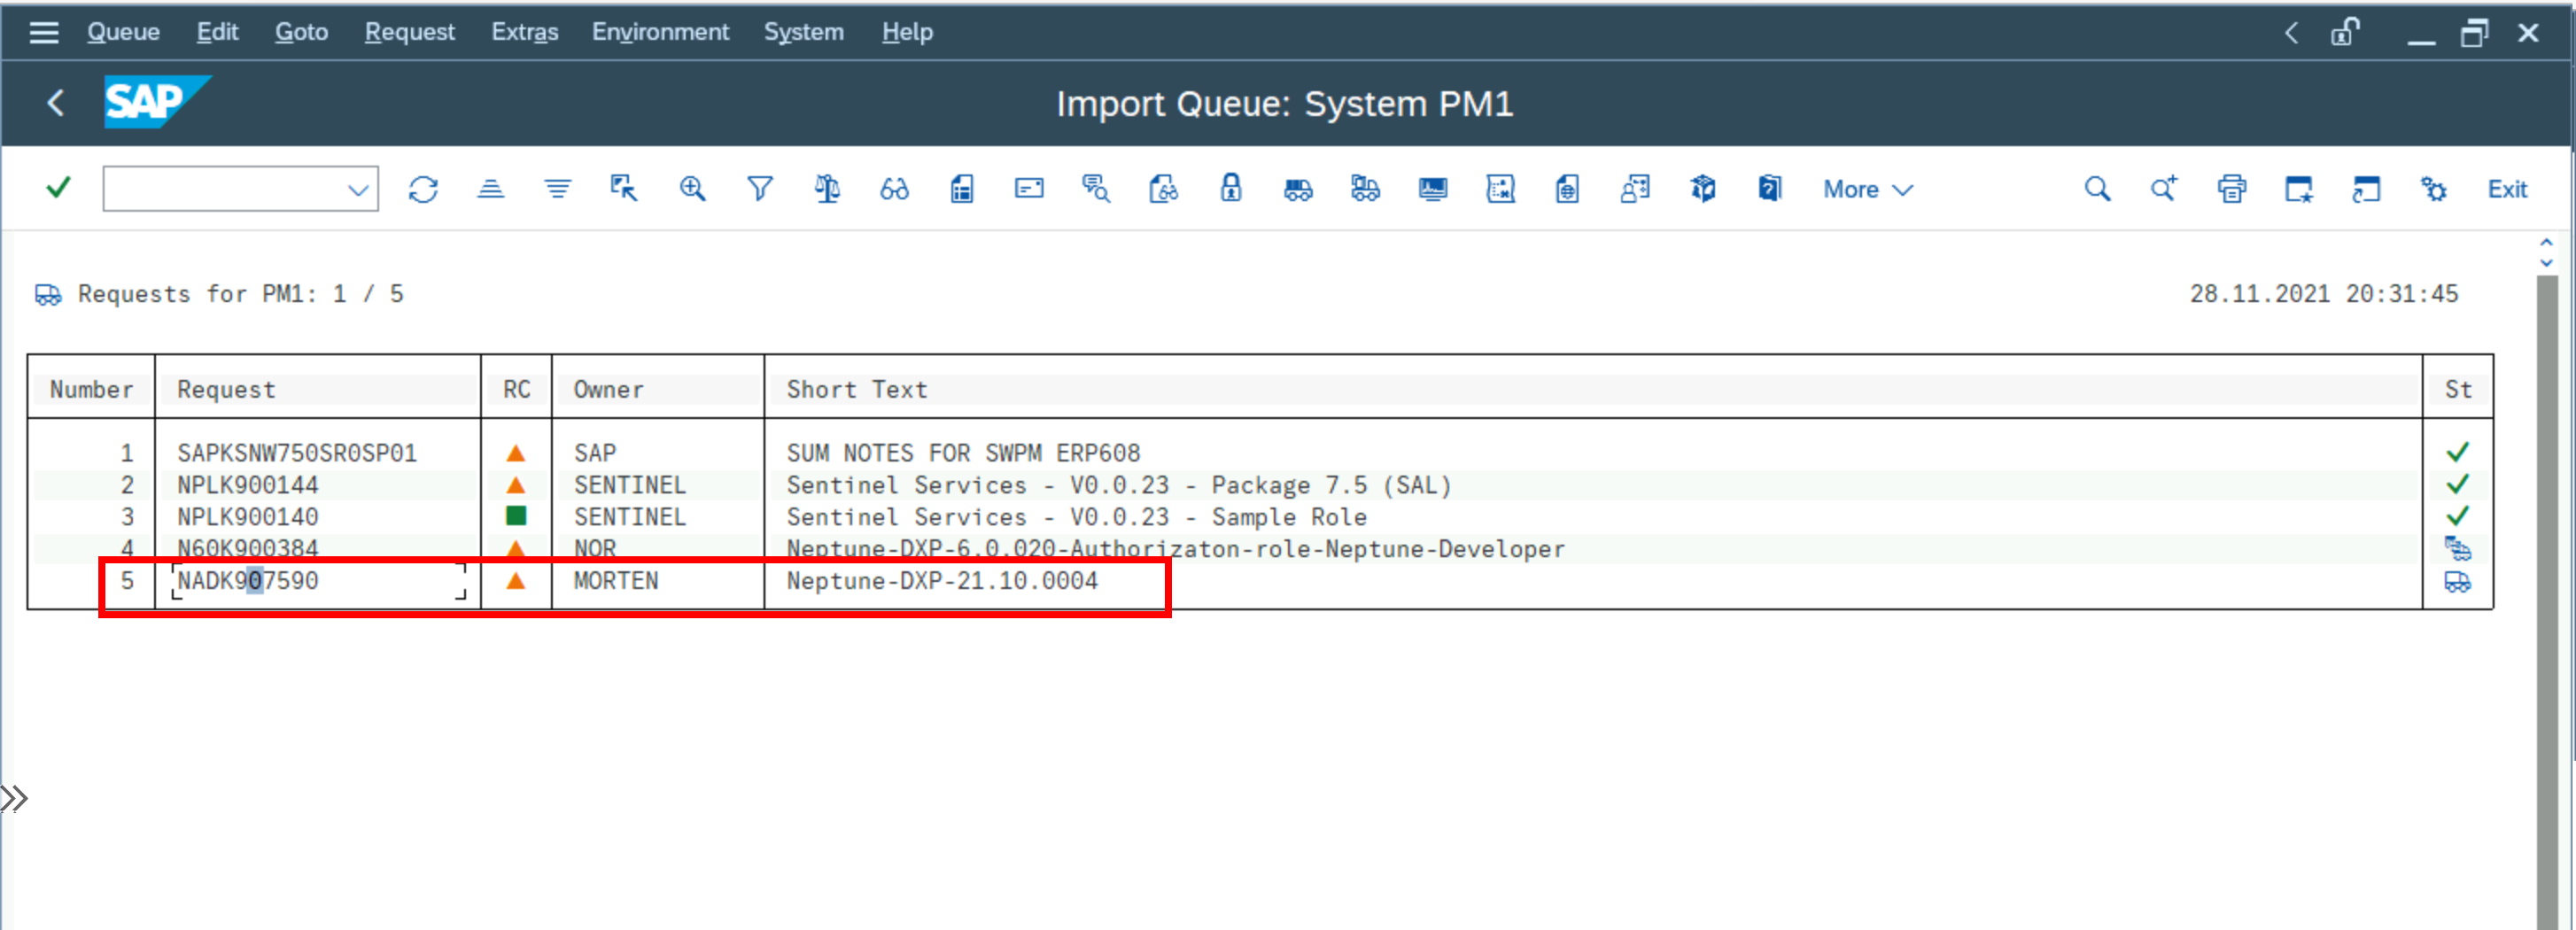Click the map-like document history icon
The image size is (2576, 930).
(x=1500, y=189)
